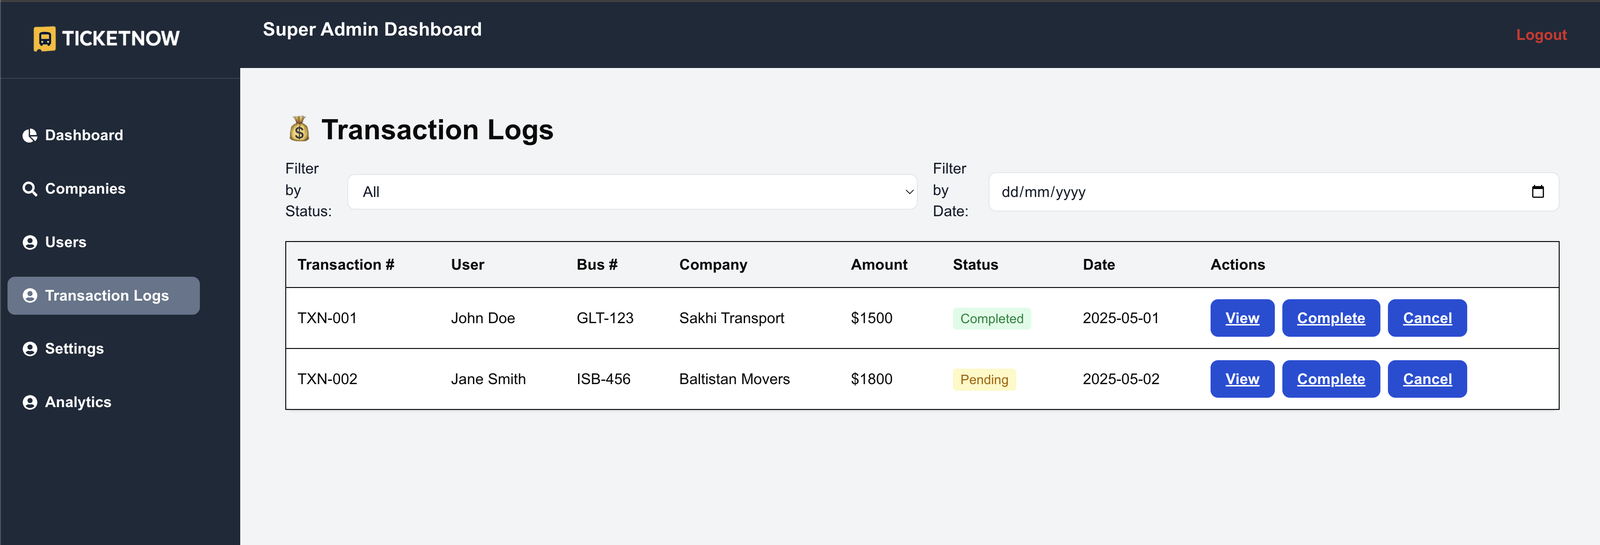Click the Transaction Logs page title
1600x545 pixels.
437,130
